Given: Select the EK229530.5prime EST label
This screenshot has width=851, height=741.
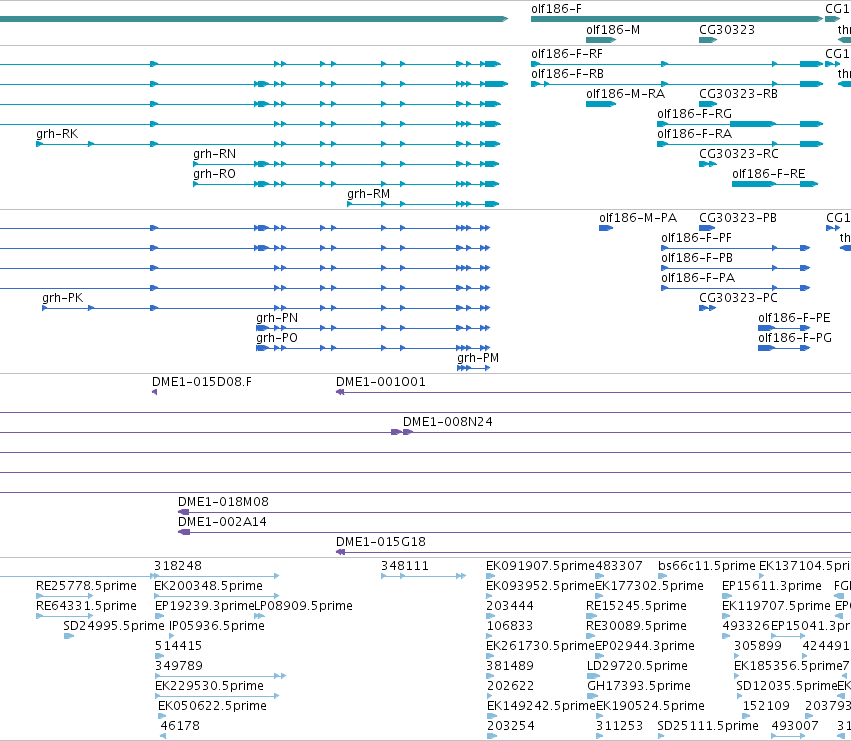Looking at the screenshot, I should coord(209,686).
